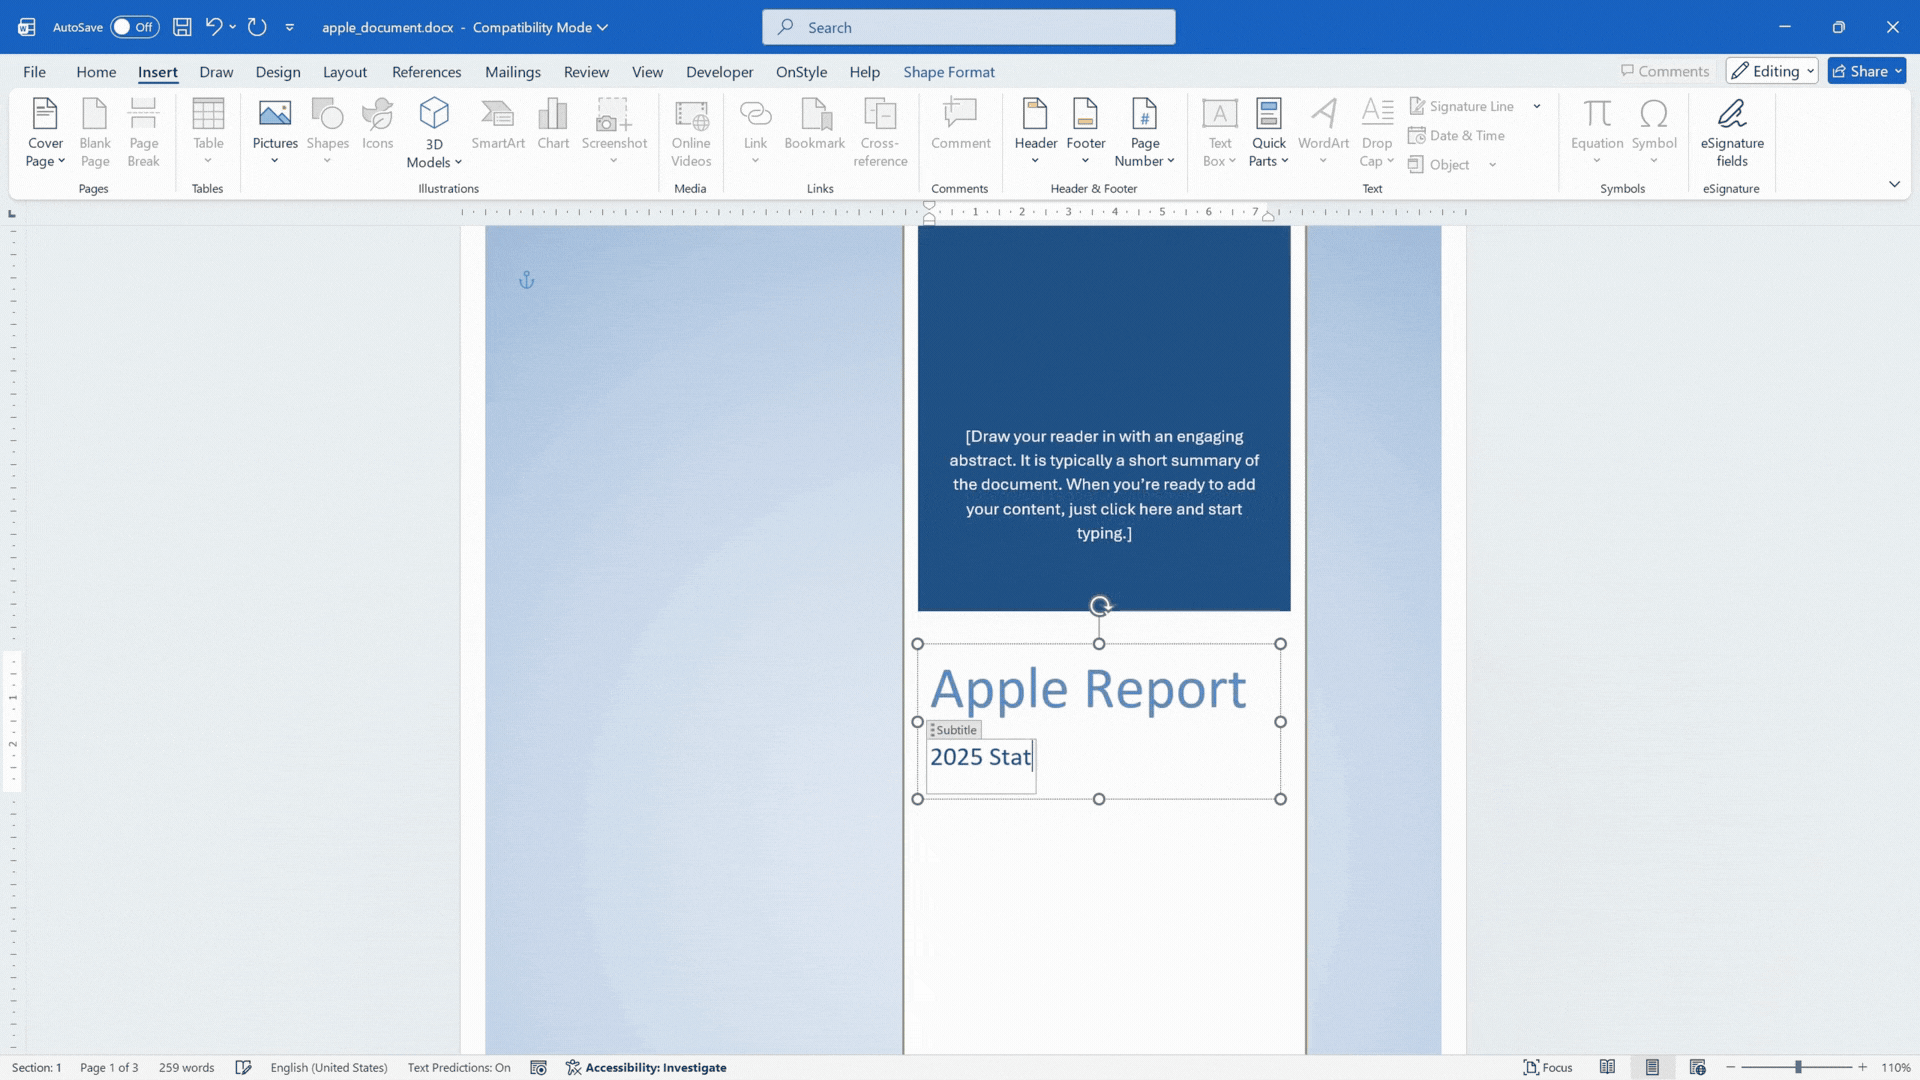Screen dimensions: 1920x1080
Task: Click the Save icon in title bar
Action: 182,27
